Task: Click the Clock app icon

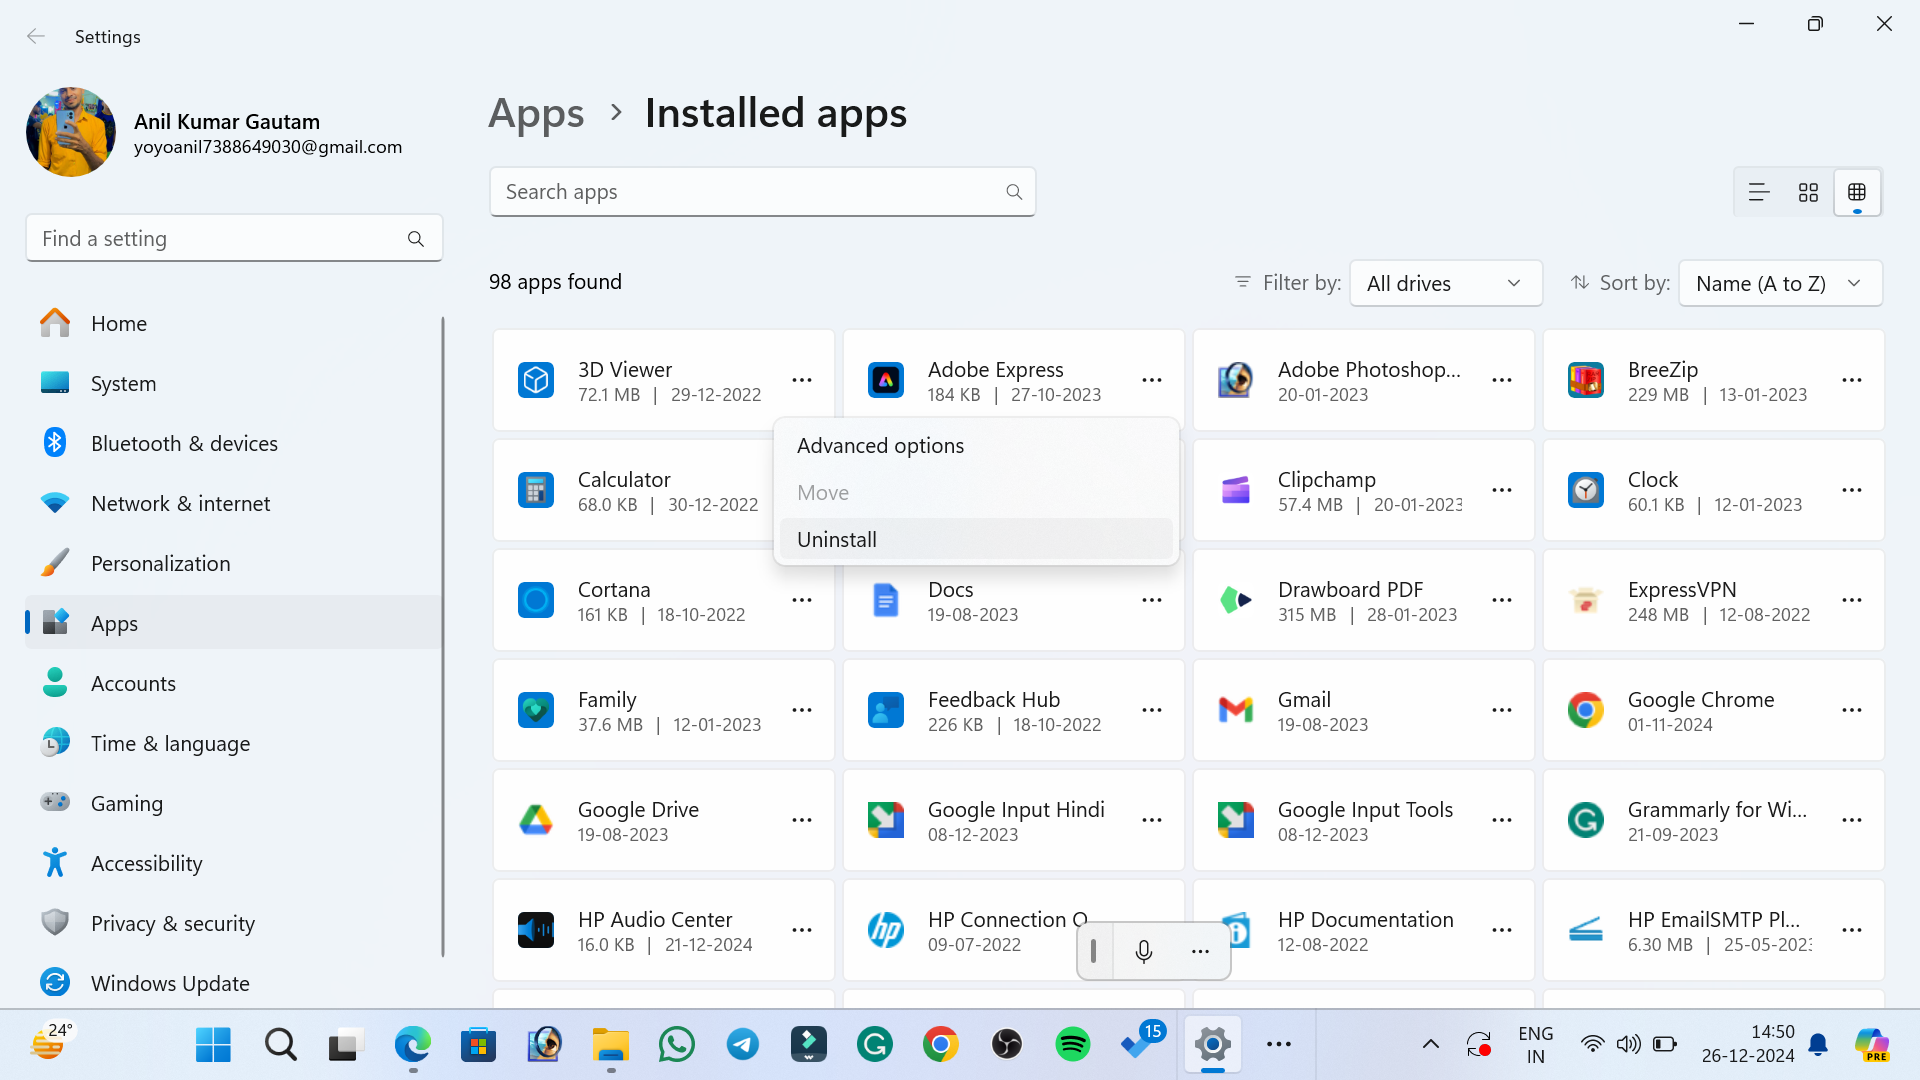Action: [1586, 490]
